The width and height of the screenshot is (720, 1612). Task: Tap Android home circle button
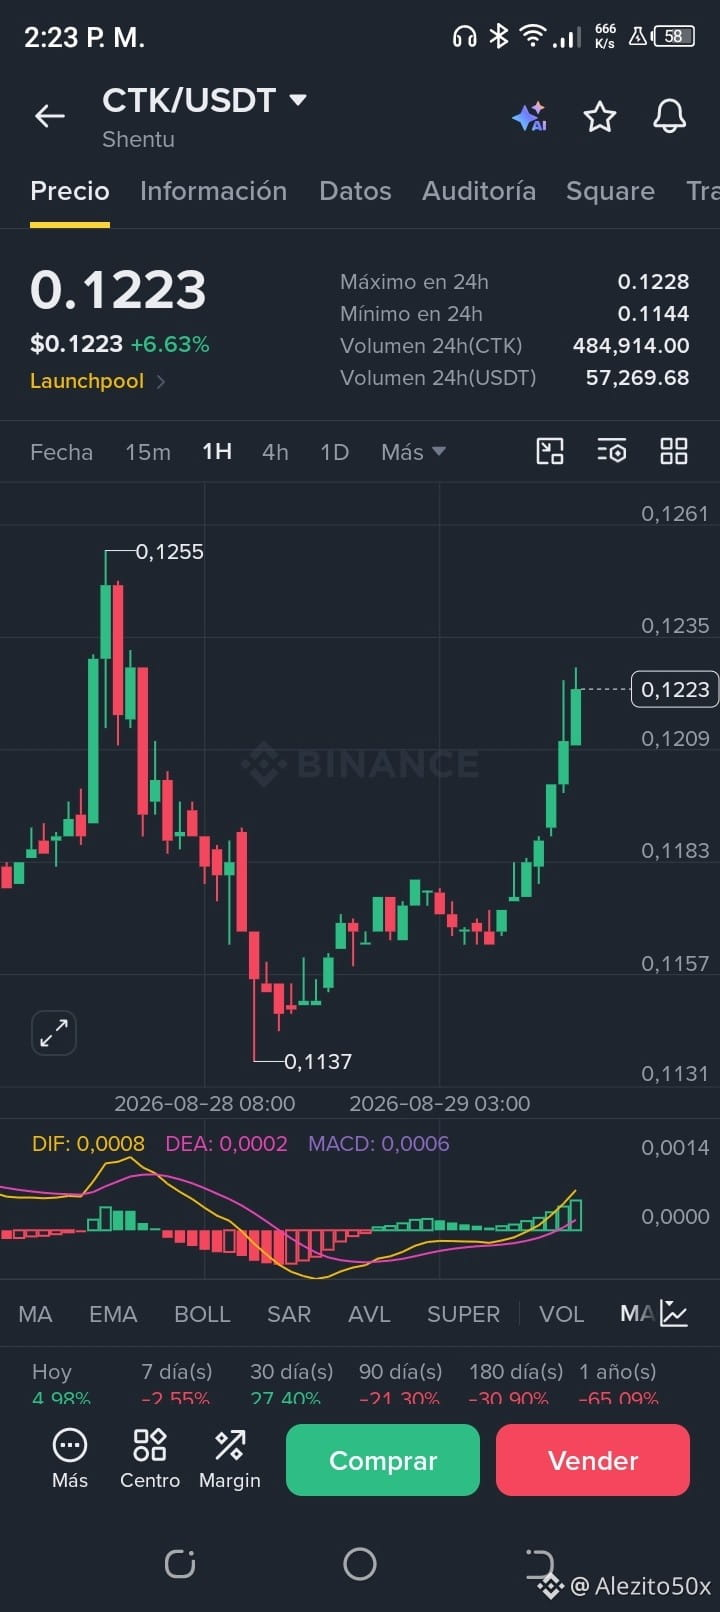[360, 1563]
